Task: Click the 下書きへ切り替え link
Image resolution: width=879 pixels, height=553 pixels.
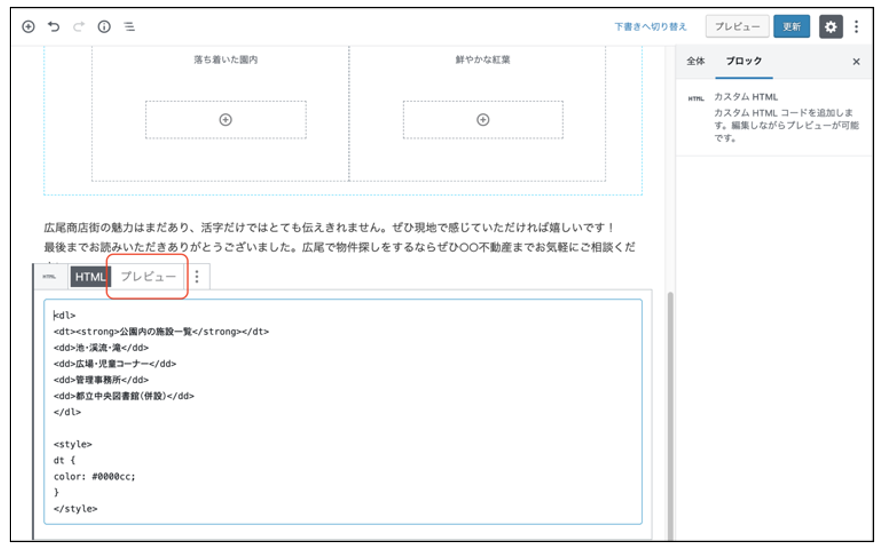Action: click(650, 27)
